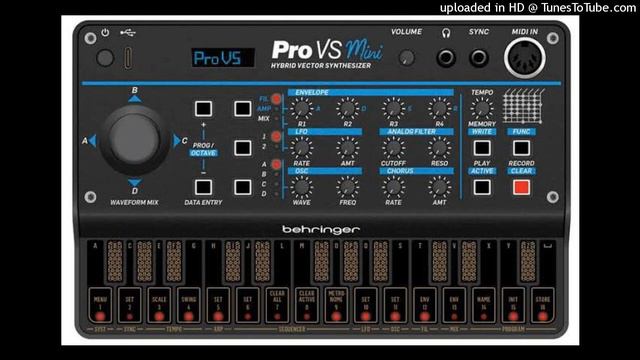Adjust the OSC WAVE knob
640x360 pixels.
click(302, 187)
